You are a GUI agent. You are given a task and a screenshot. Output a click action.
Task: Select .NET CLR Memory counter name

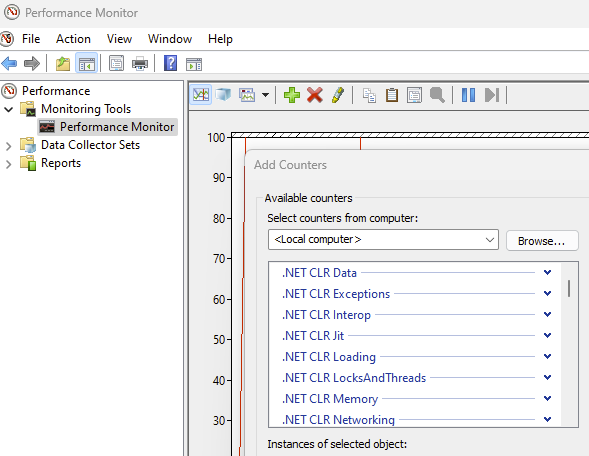[x=330, y=399]
